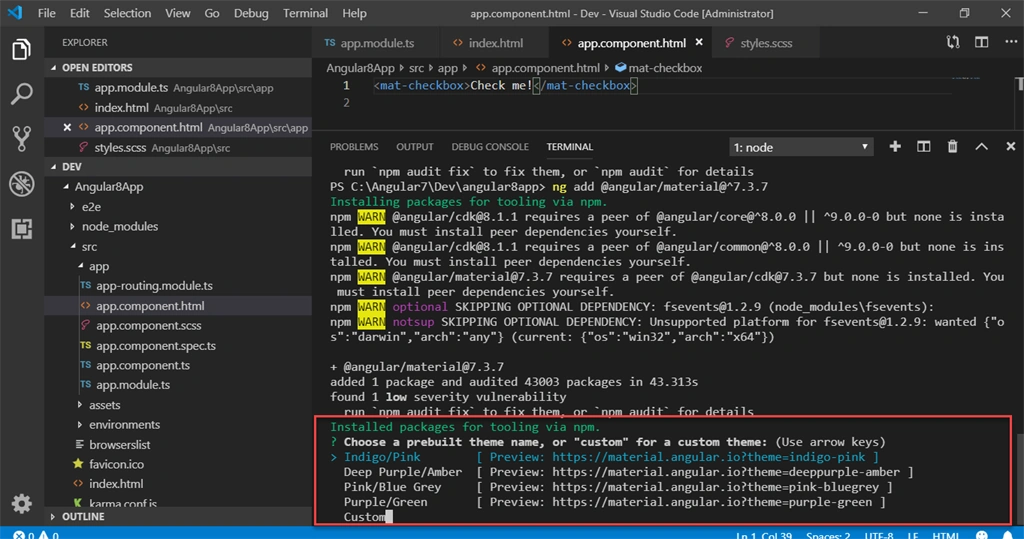
Task: Kill terminal with the trash icon
Action: 952,147
